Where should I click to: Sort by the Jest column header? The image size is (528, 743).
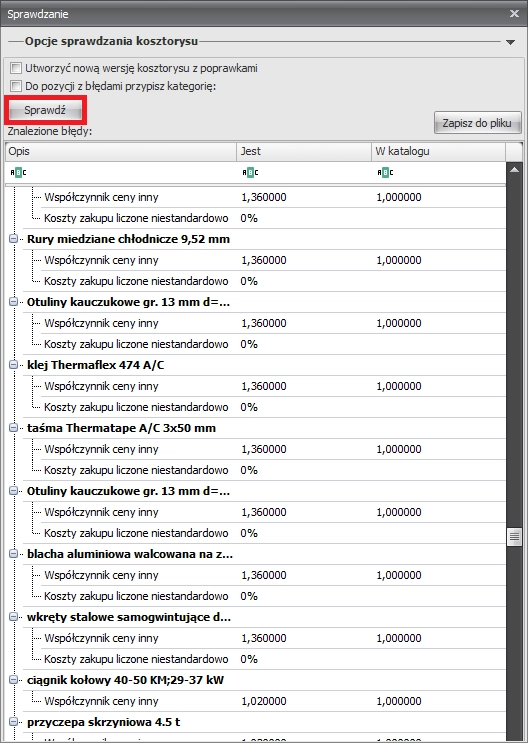pyautogui.click(x=304, y=152)
